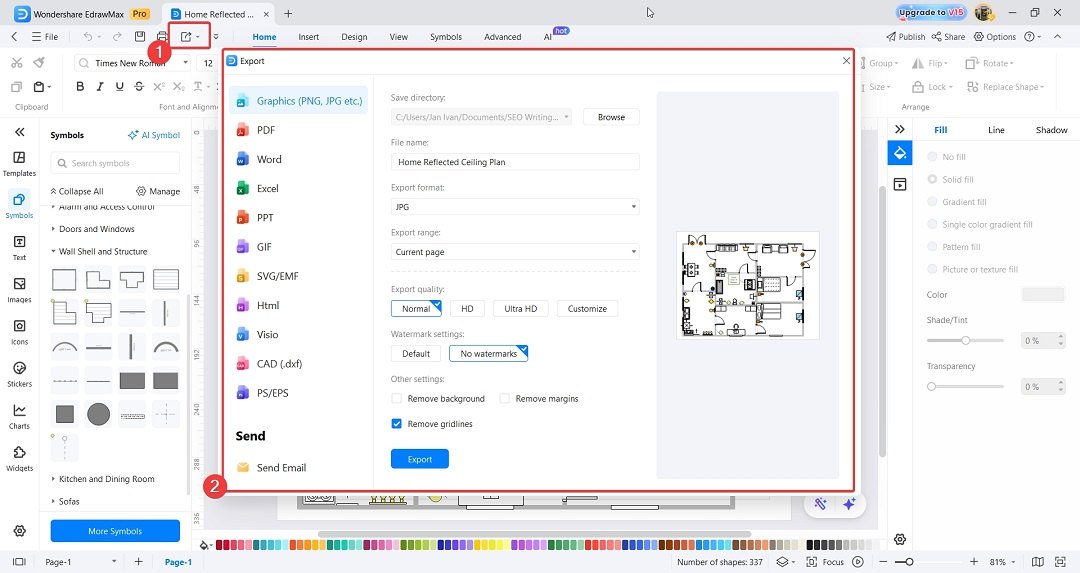This screenshot has width=1080, height=573.
Task: Open the Export range dropdown
Action: [x=515, y=251]
